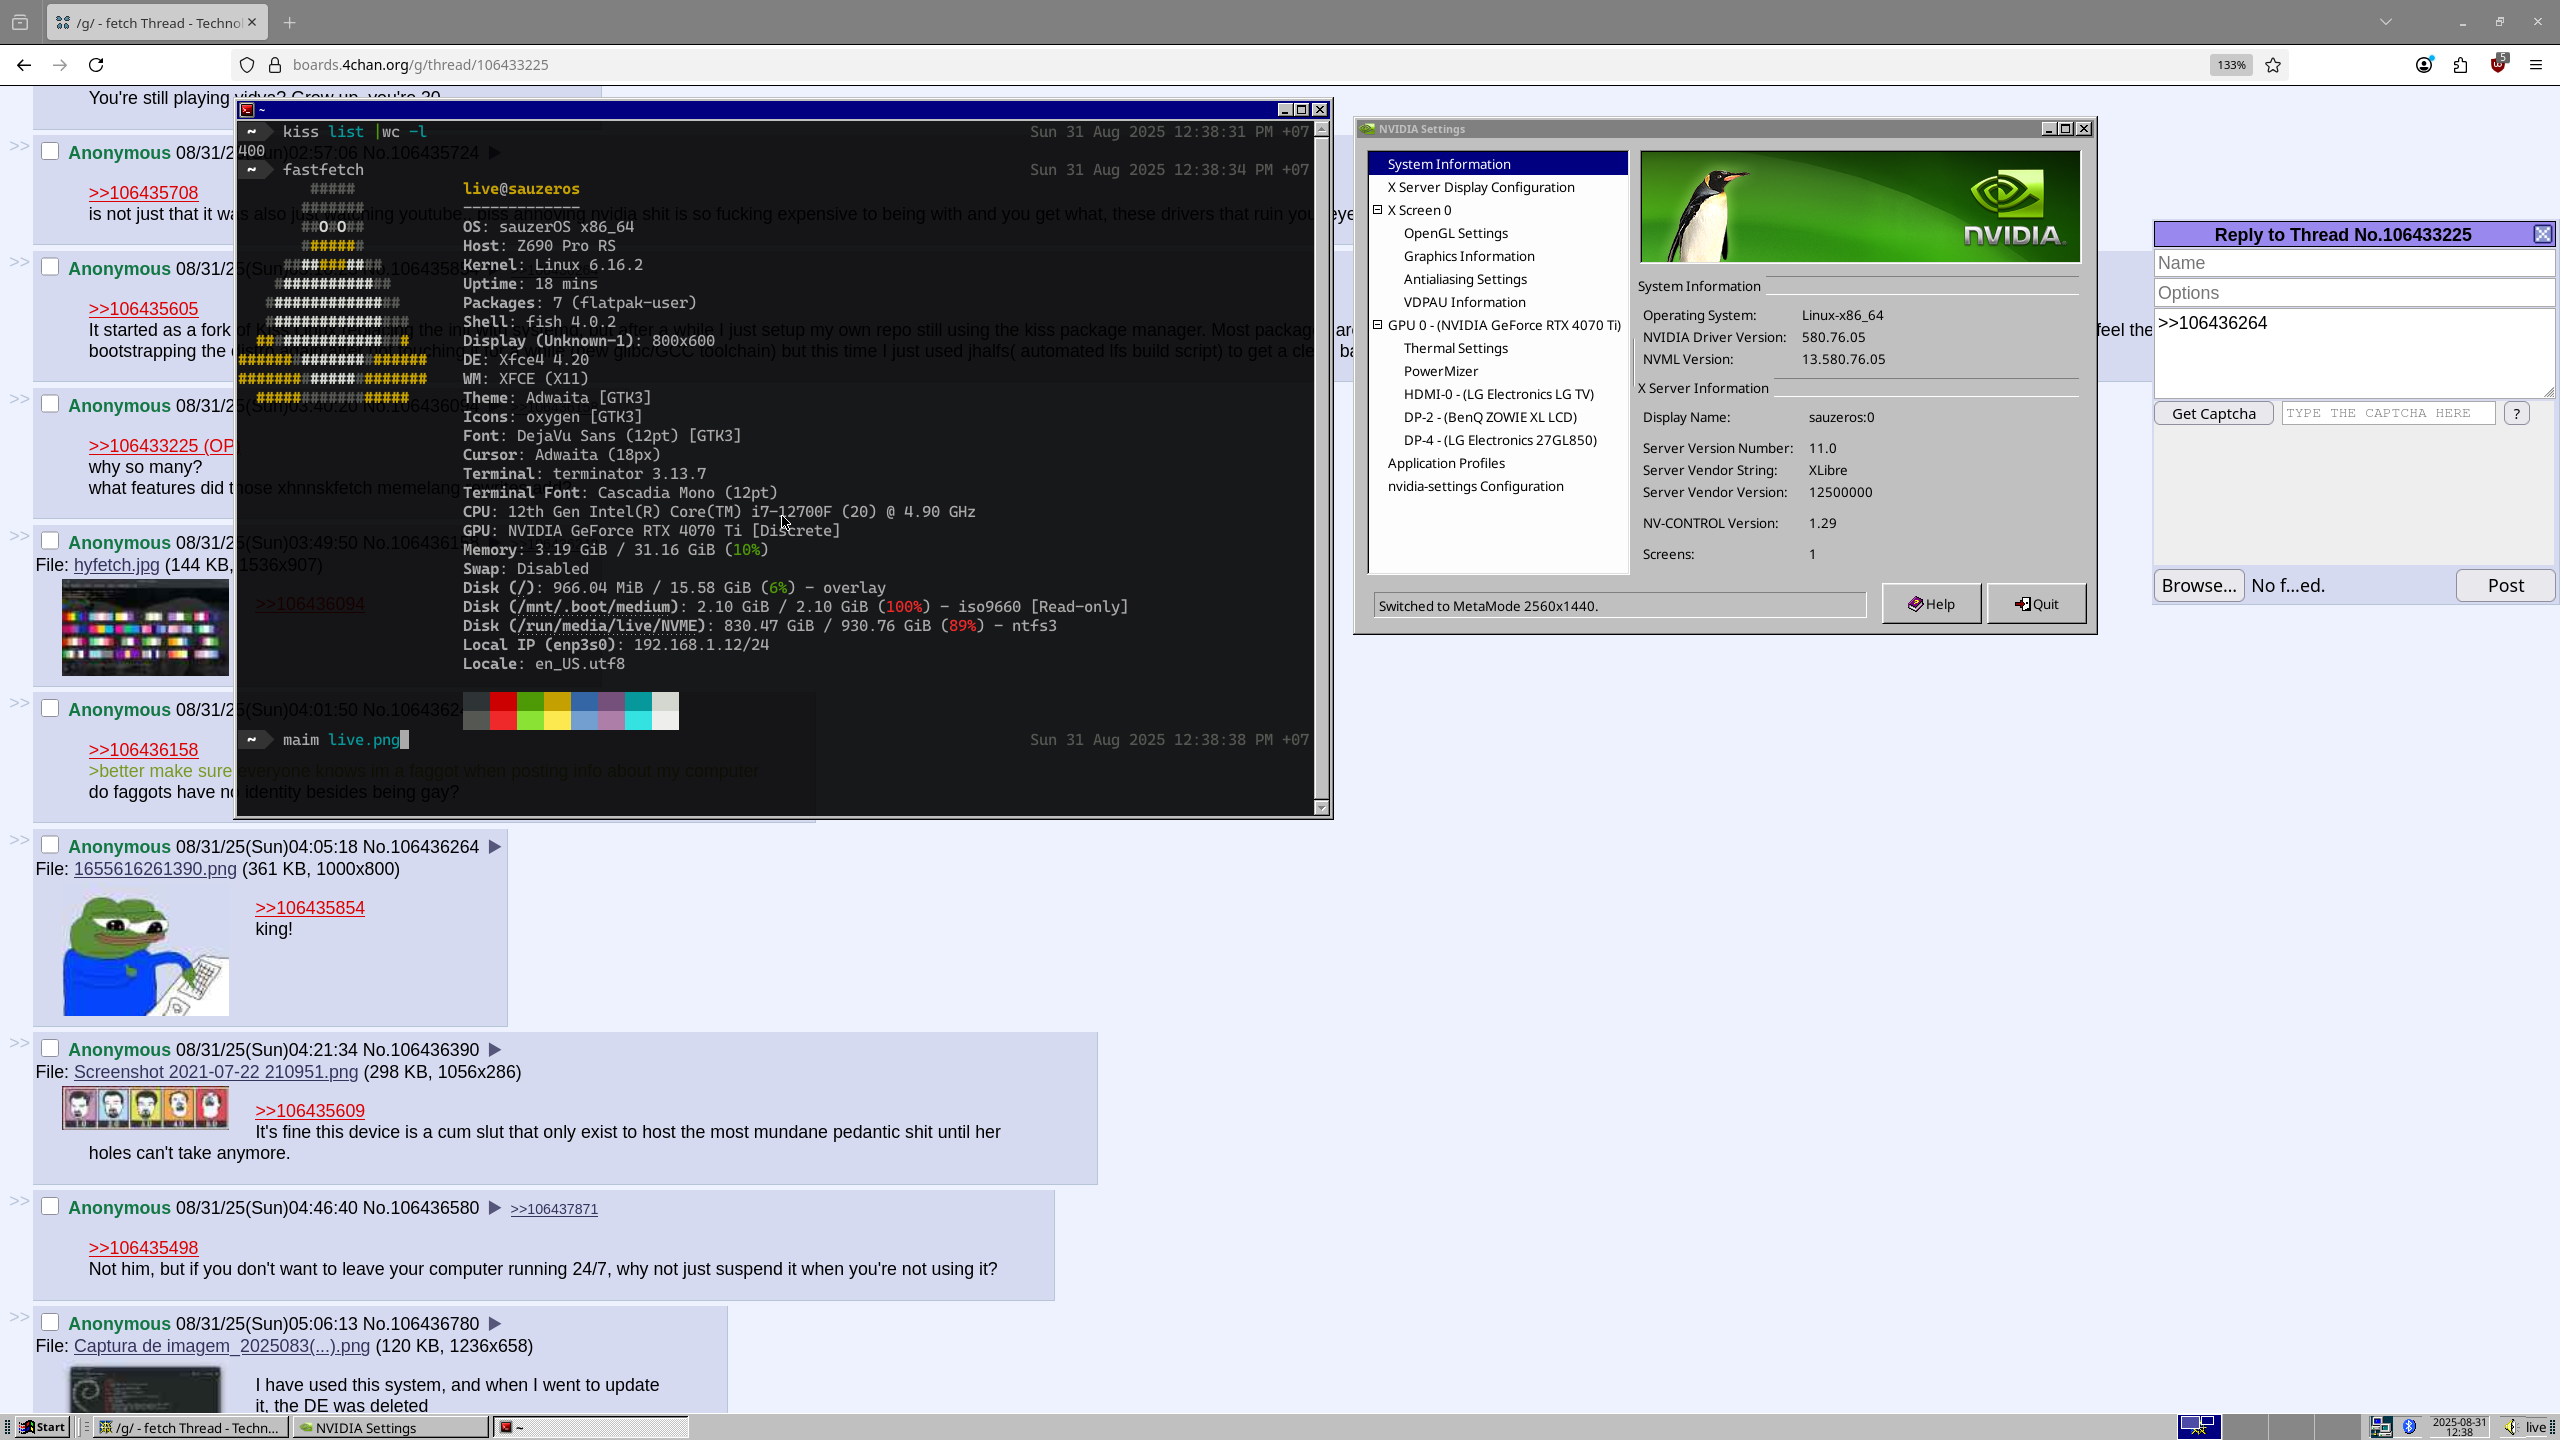Tick checkbox for post No.106436780
The image size is (2560, 1440).
[x=50, y=1322]
